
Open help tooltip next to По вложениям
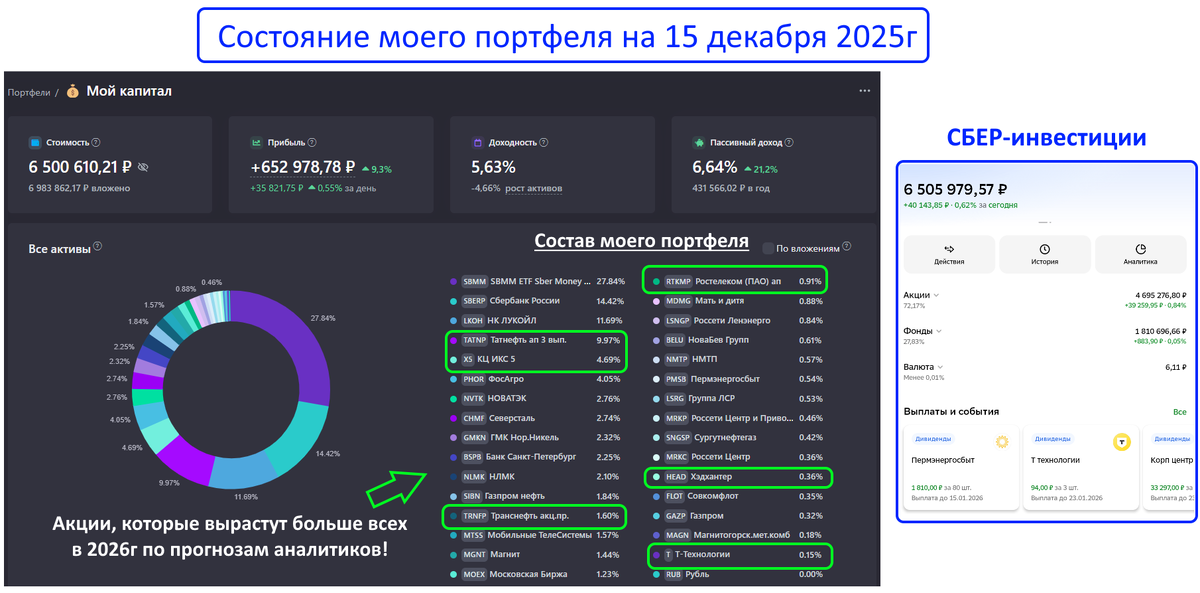click(x=847, y=247)
